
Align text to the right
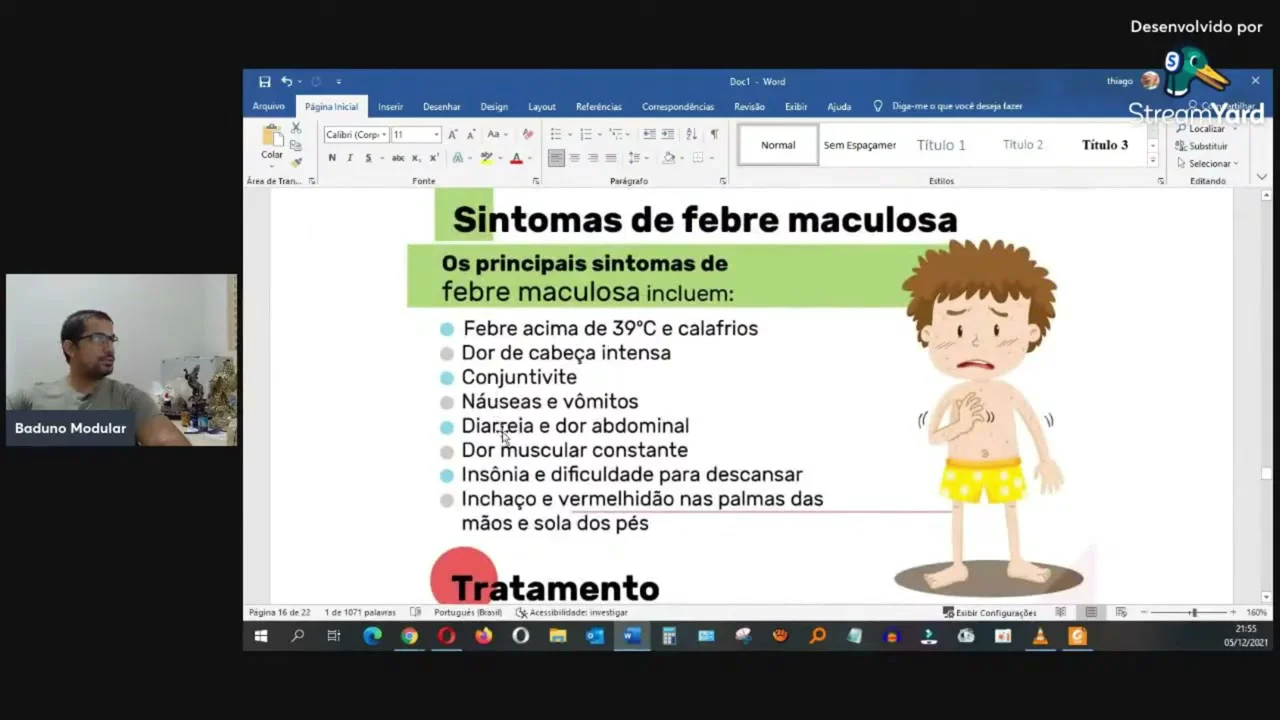click(x=593, y=158)
